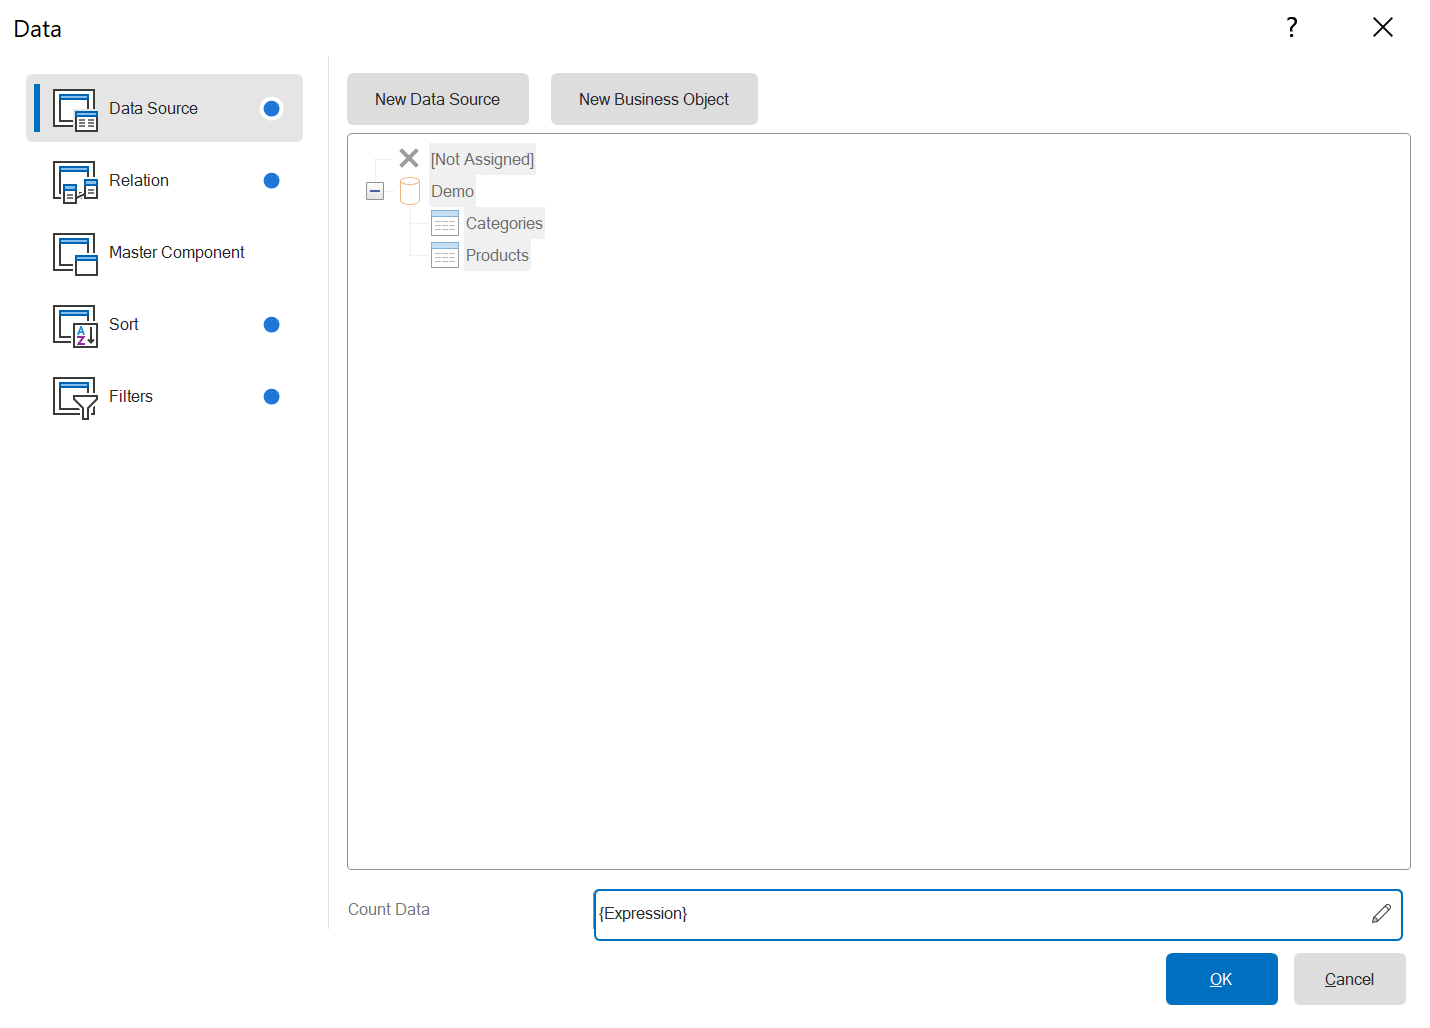Click the Relation panel icon
Viewport: 1430px width, 1028px height.
click(75, 182)
